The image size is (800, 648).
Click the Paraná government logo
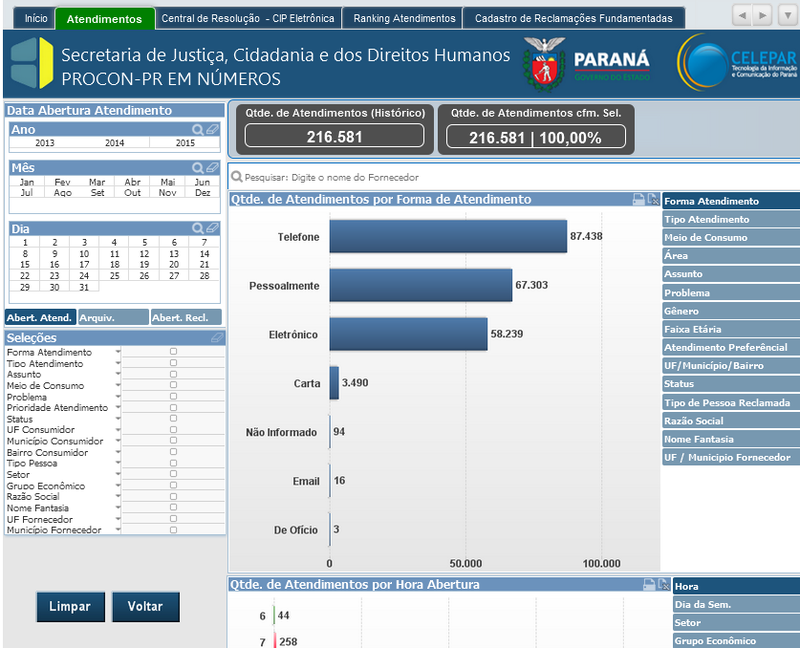tap(586, 64)
